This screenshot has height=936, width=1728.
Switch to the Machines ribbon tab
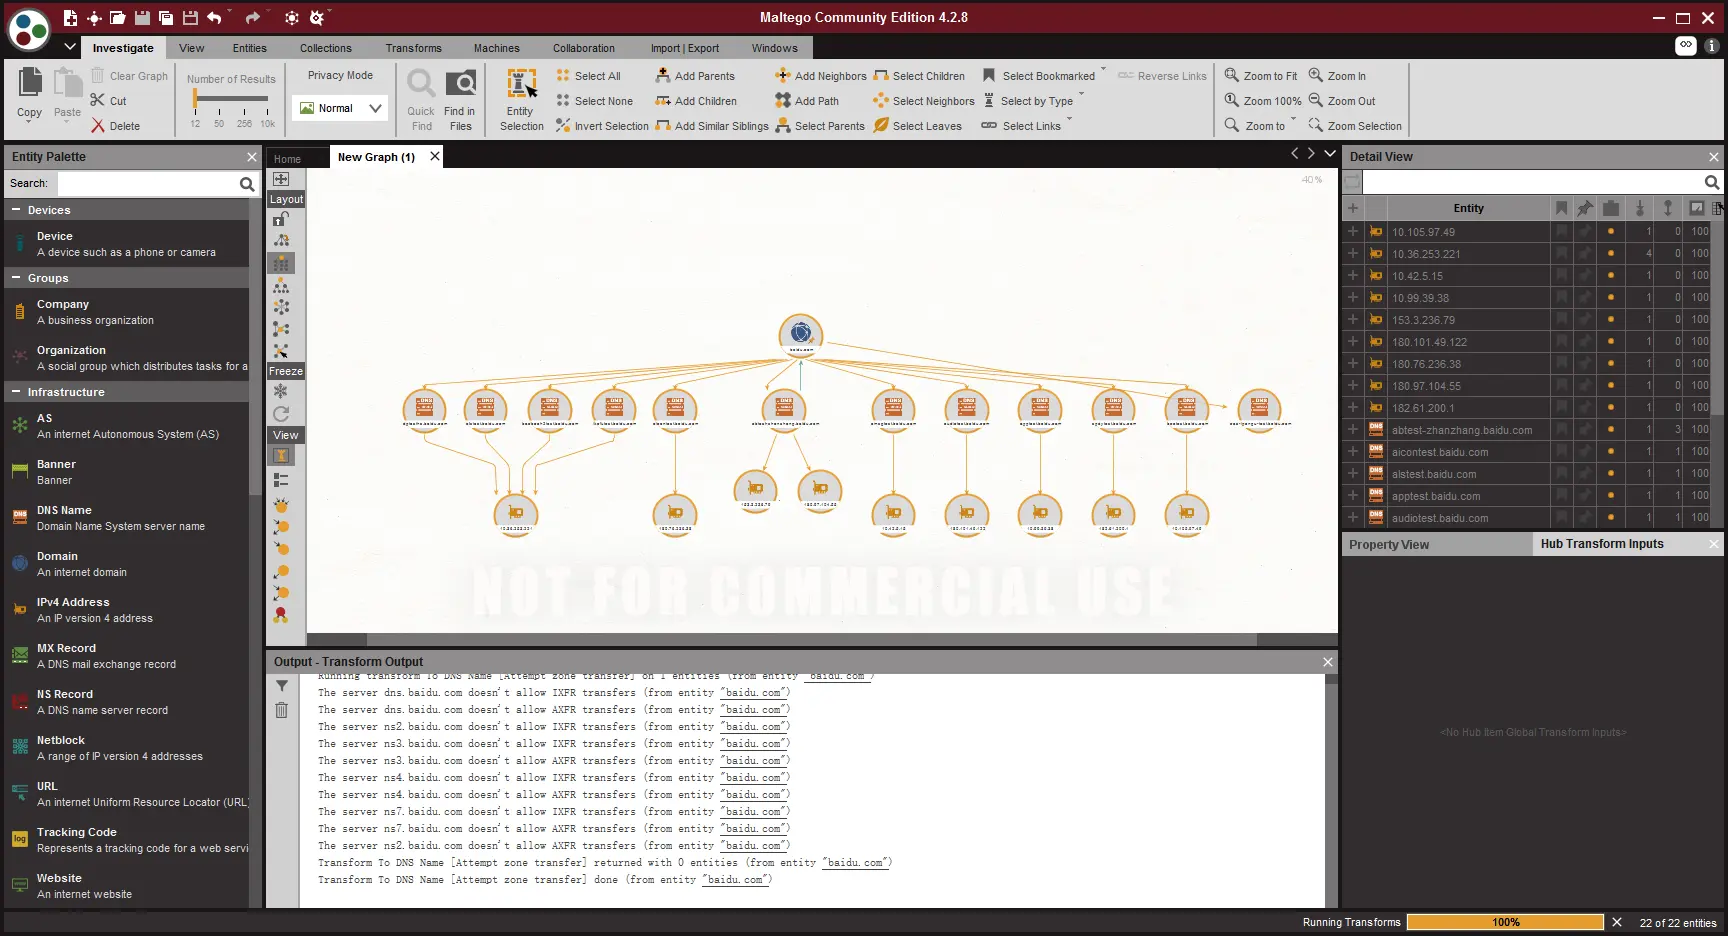pos(496,48)
